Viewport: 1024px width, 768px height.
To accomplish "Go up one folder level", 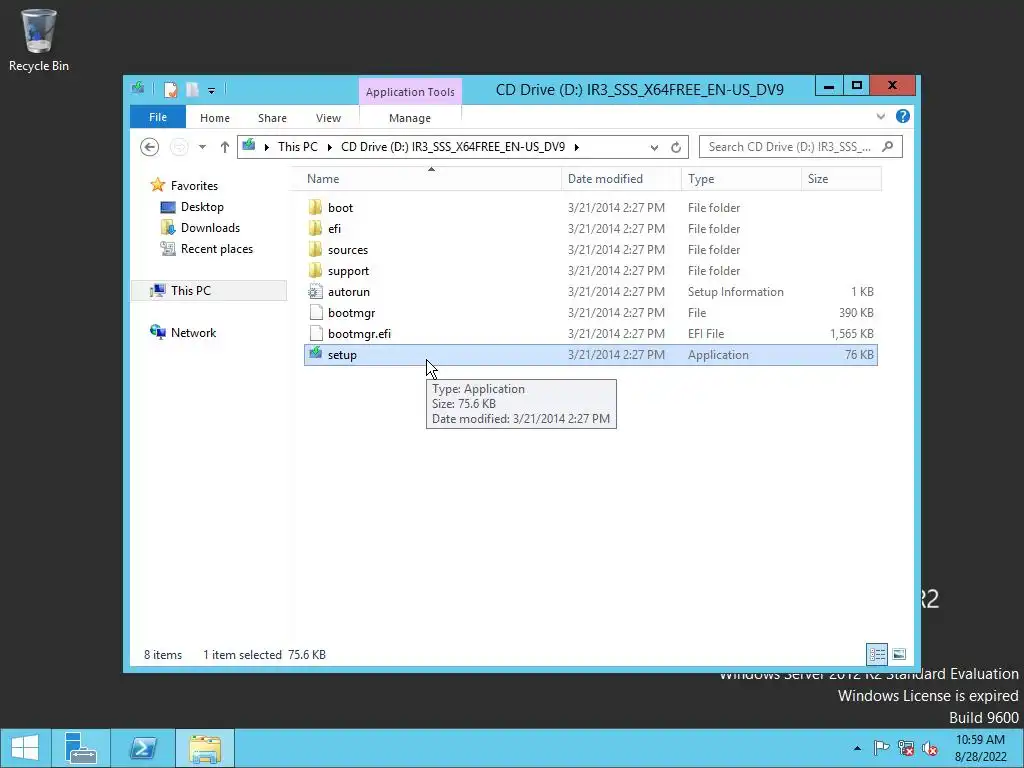I will click(x=225, y=147).
